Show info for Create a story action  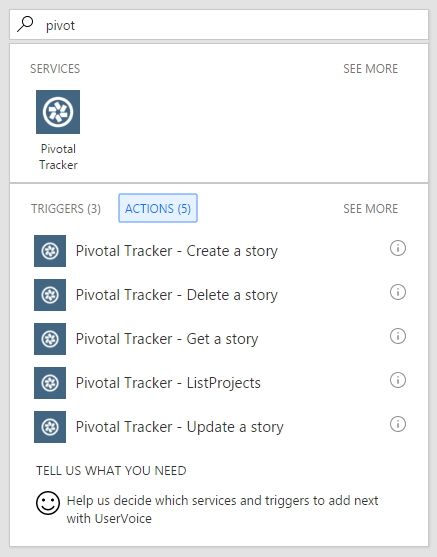point(398,248)
